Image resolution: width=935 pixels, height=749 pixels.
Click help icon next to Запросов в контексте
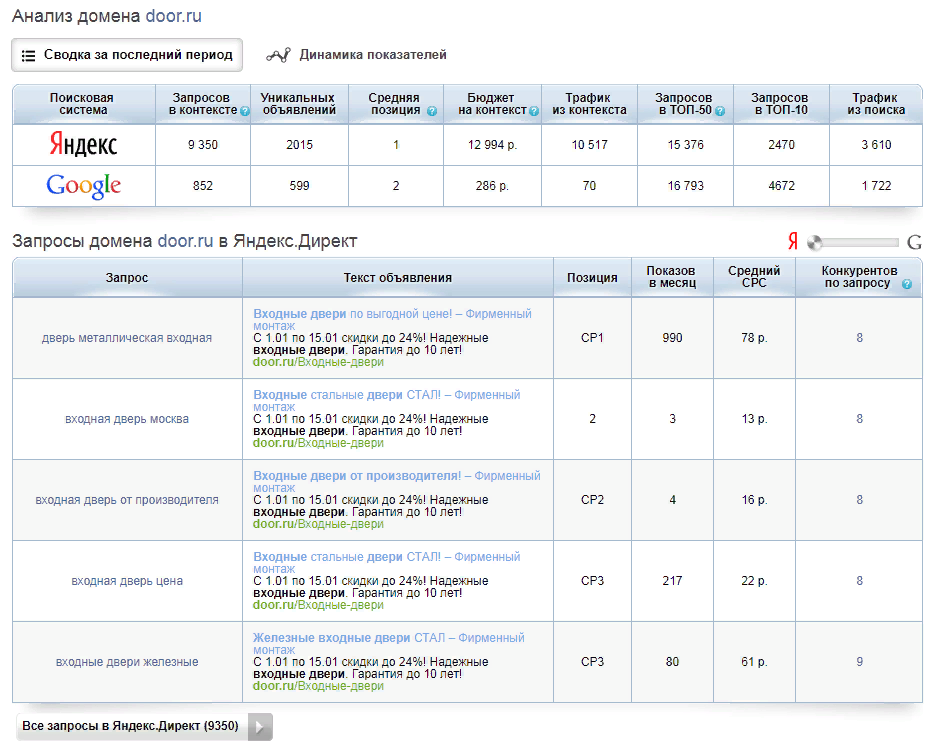(244, 111)
